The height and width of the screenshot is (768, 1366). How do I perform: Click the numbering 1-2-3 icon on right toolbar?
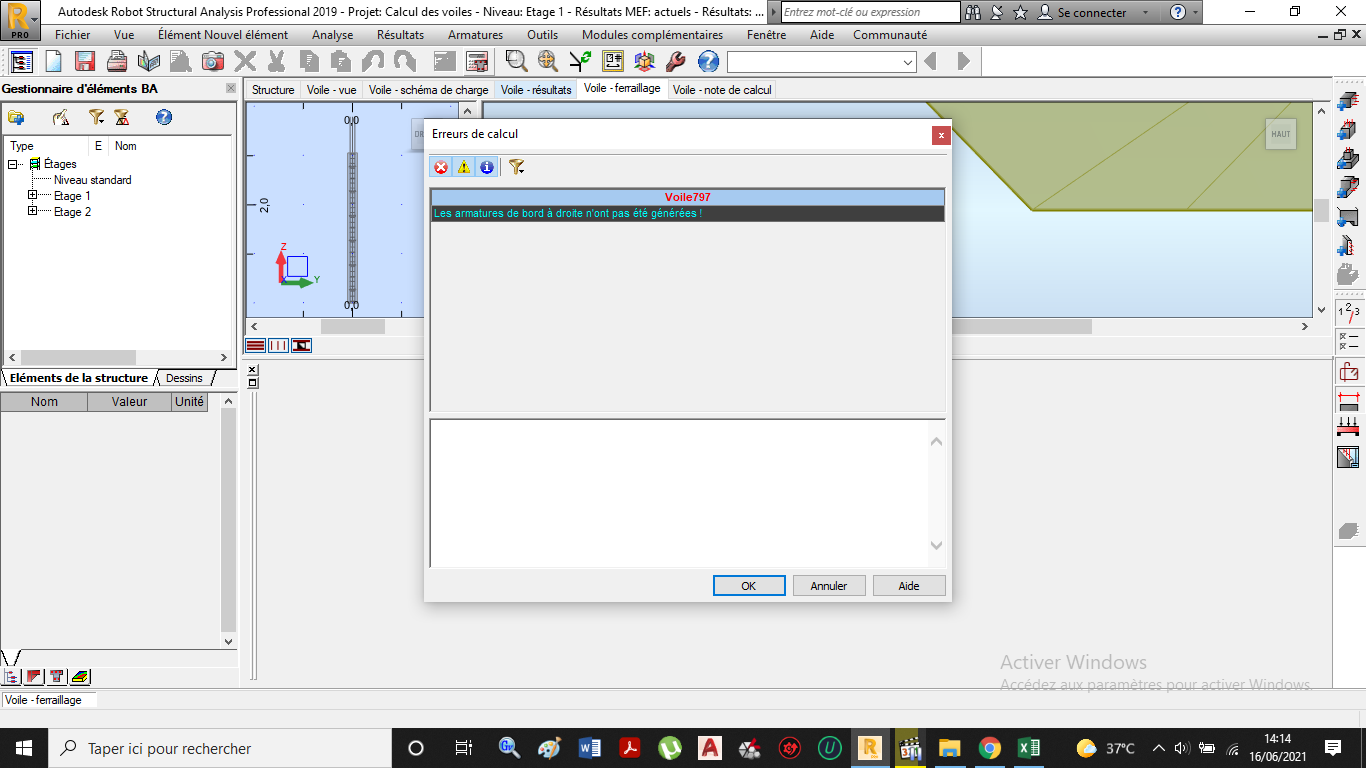pyautogui.click(x=1348, y=311)
